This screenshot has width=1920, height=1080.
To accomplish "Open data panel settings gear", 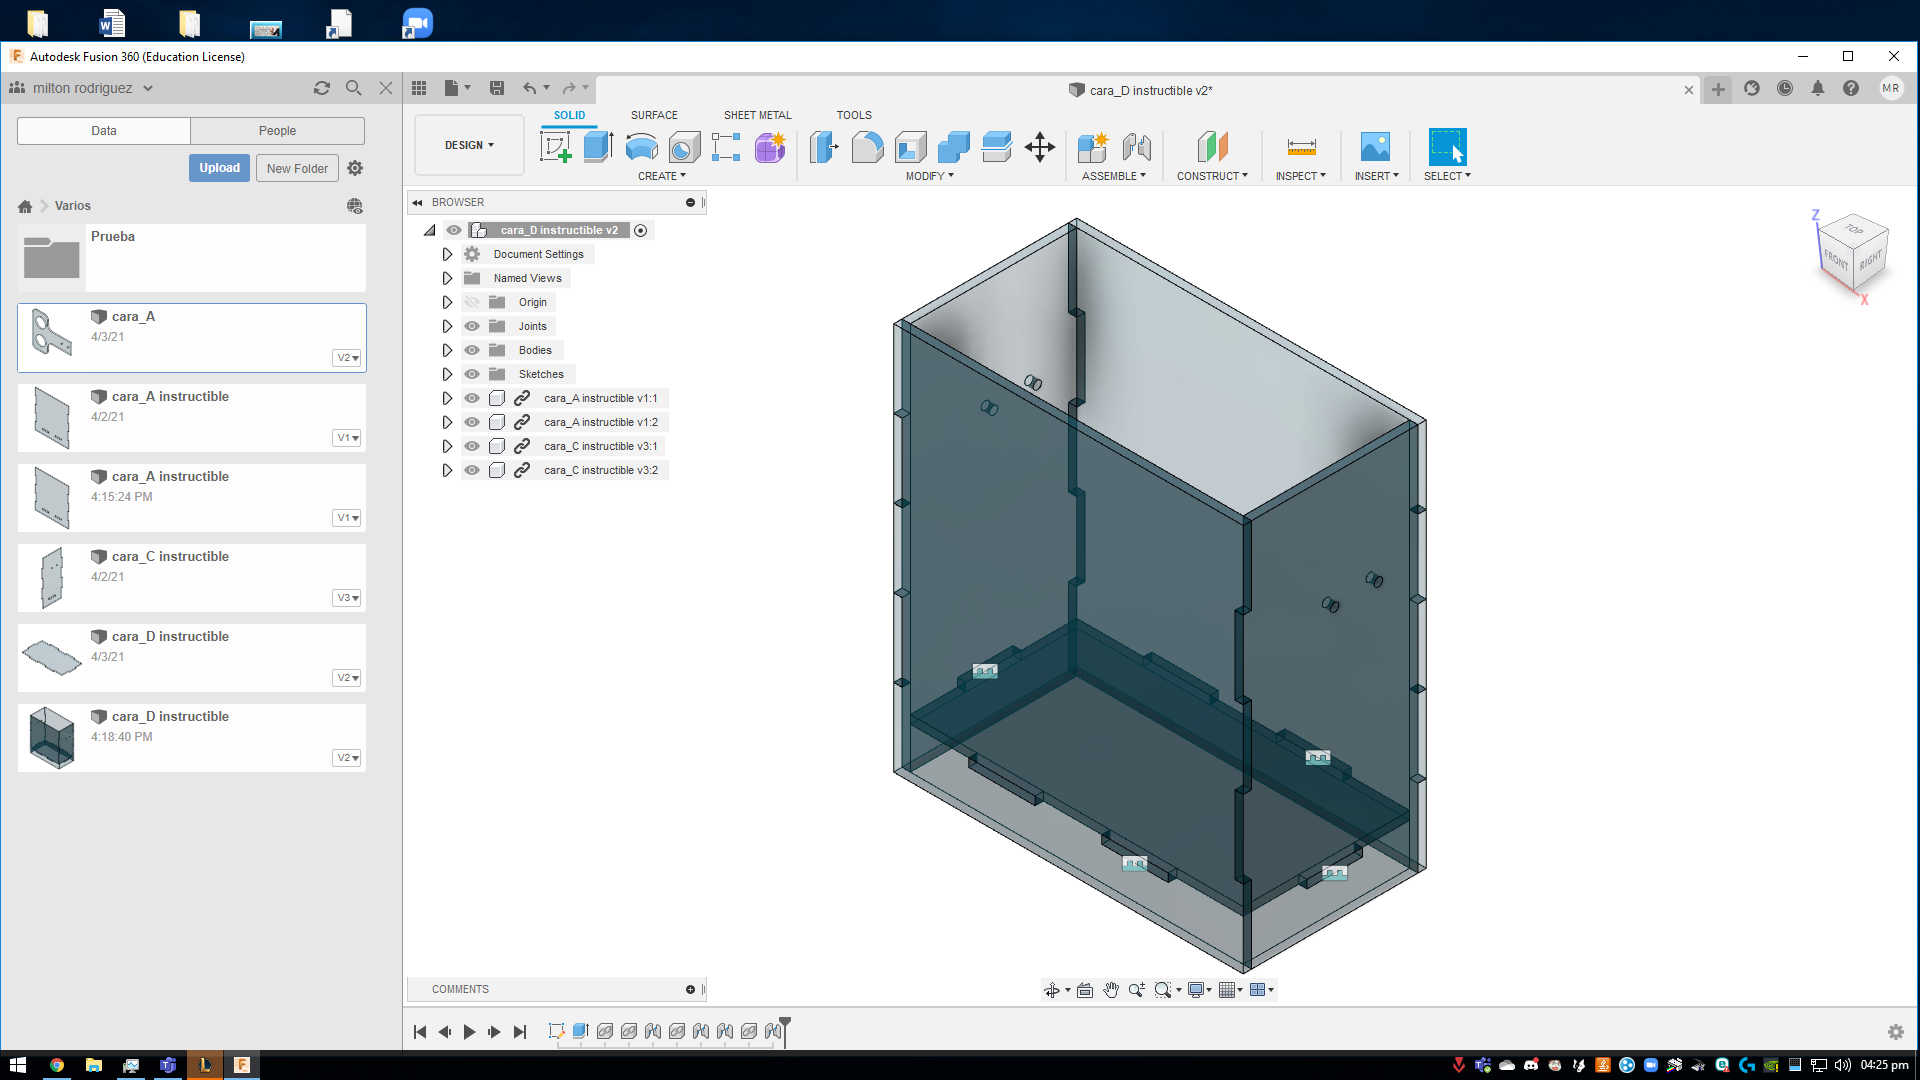I will tap(355, 168).
